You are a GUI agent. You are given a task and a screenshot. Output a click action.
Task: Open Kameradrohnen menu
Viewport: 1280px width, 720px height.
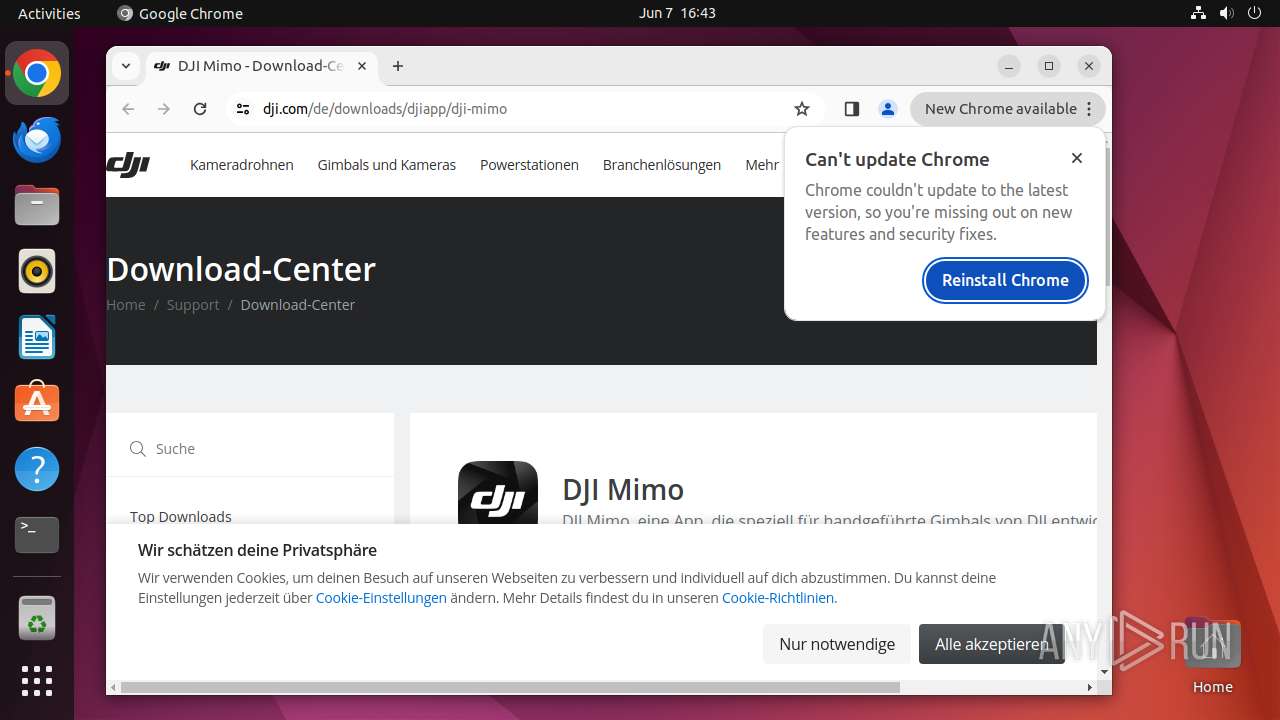pyautogui.click(x=242, y=165)
